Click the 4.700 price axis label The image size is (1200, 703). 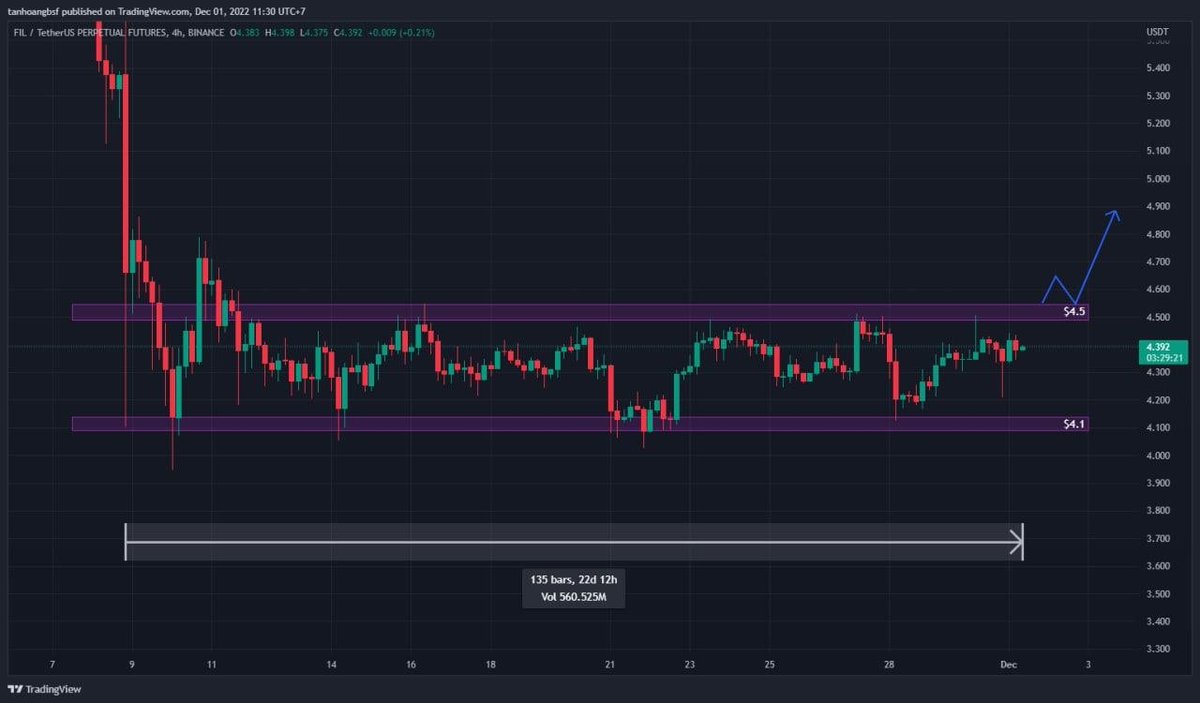point(1158,262)
